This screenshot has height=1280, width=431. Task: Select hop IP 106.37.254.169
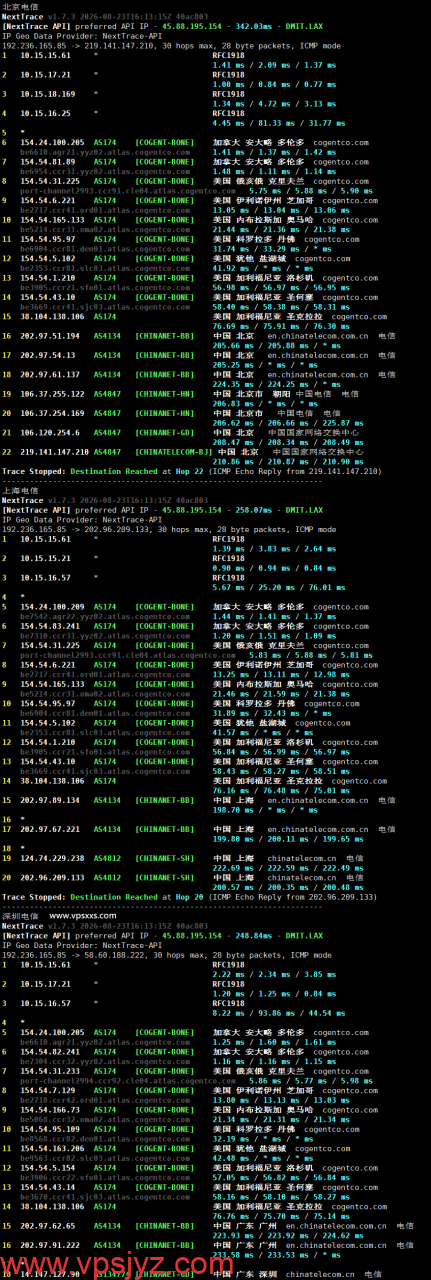[51, 412]
